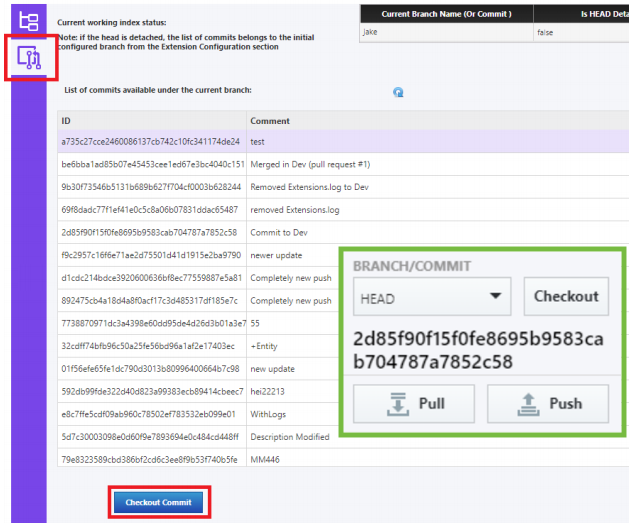
Task: Select commit 'removed Extensions.log' row
Action: pos(343,210)
